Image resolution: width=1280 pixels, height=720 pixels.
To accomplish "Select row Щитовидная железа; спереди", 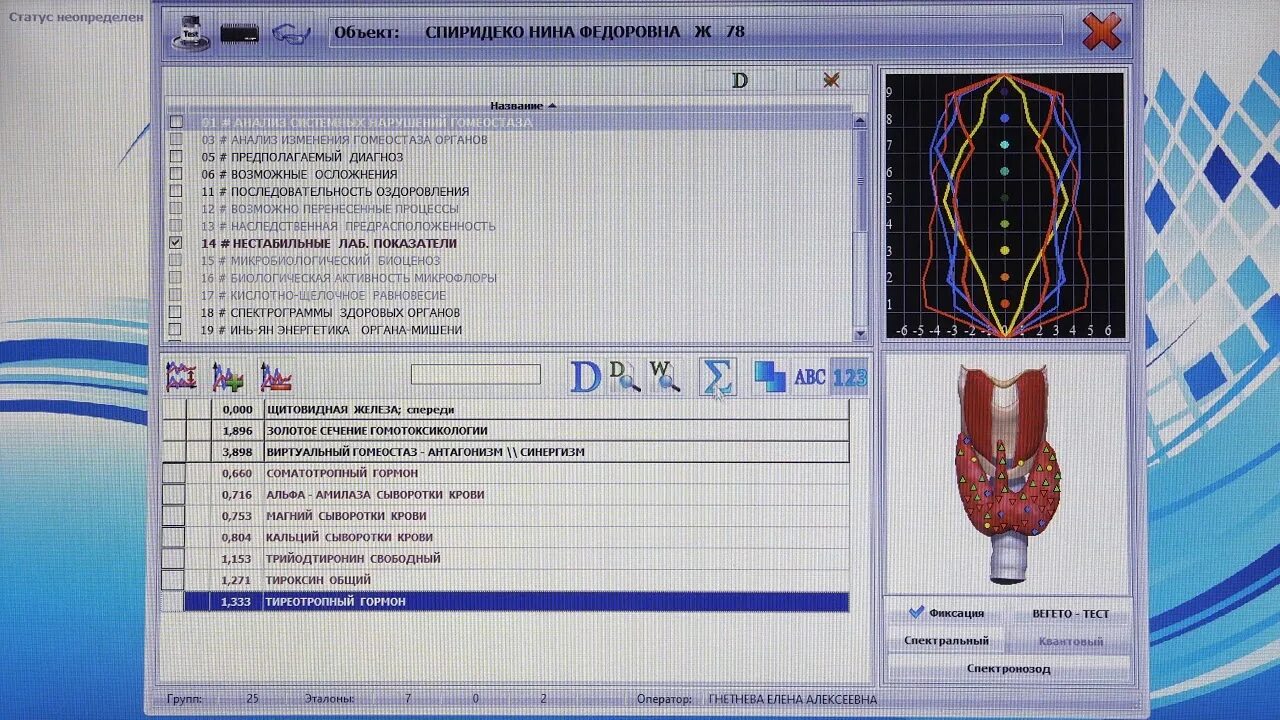I will (506, 409).
